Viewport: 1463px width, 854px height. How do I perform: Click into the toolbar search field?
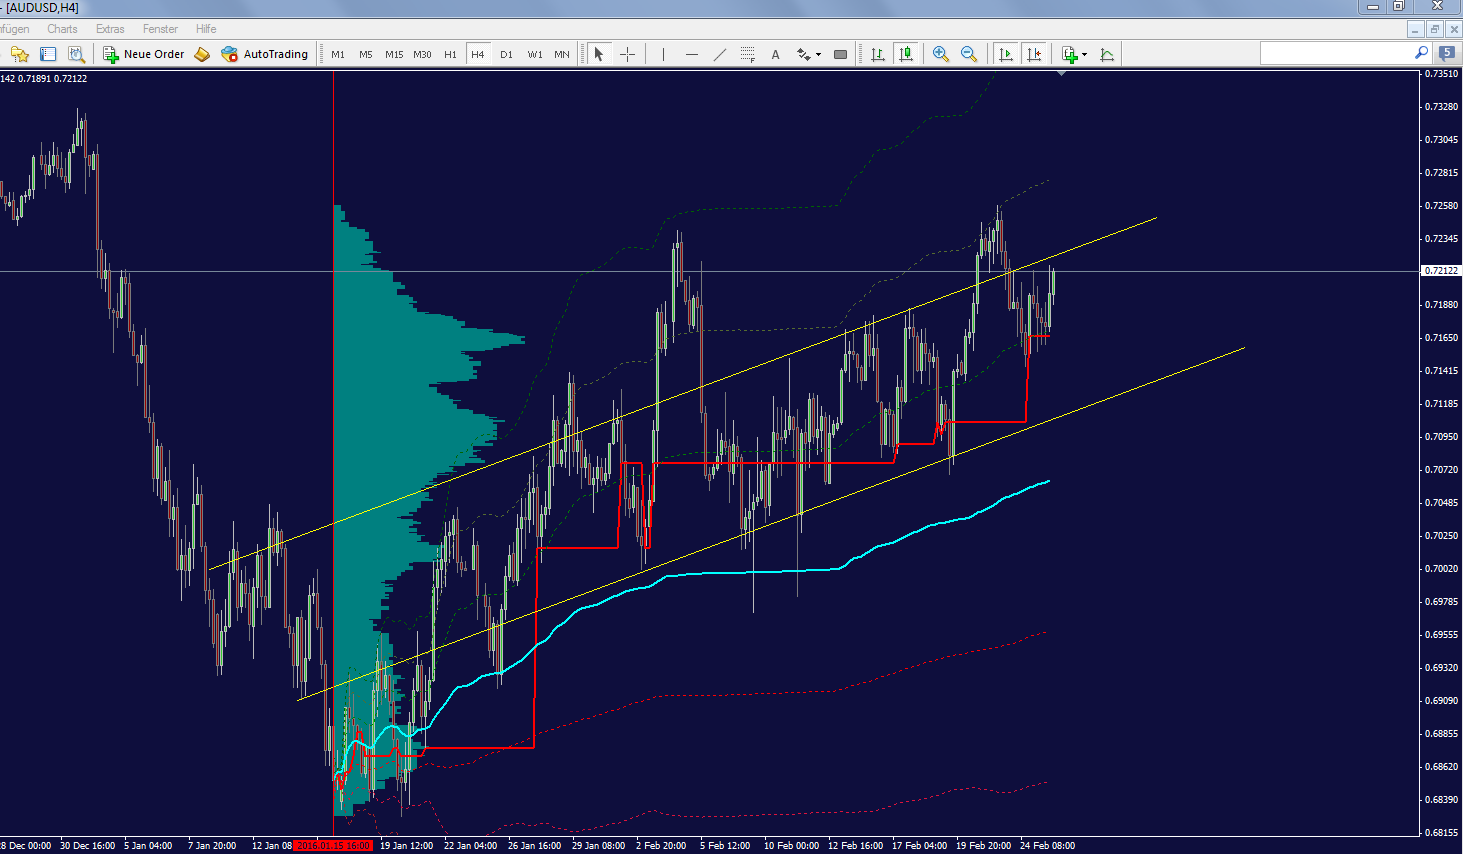click(x=1337, y=53)
